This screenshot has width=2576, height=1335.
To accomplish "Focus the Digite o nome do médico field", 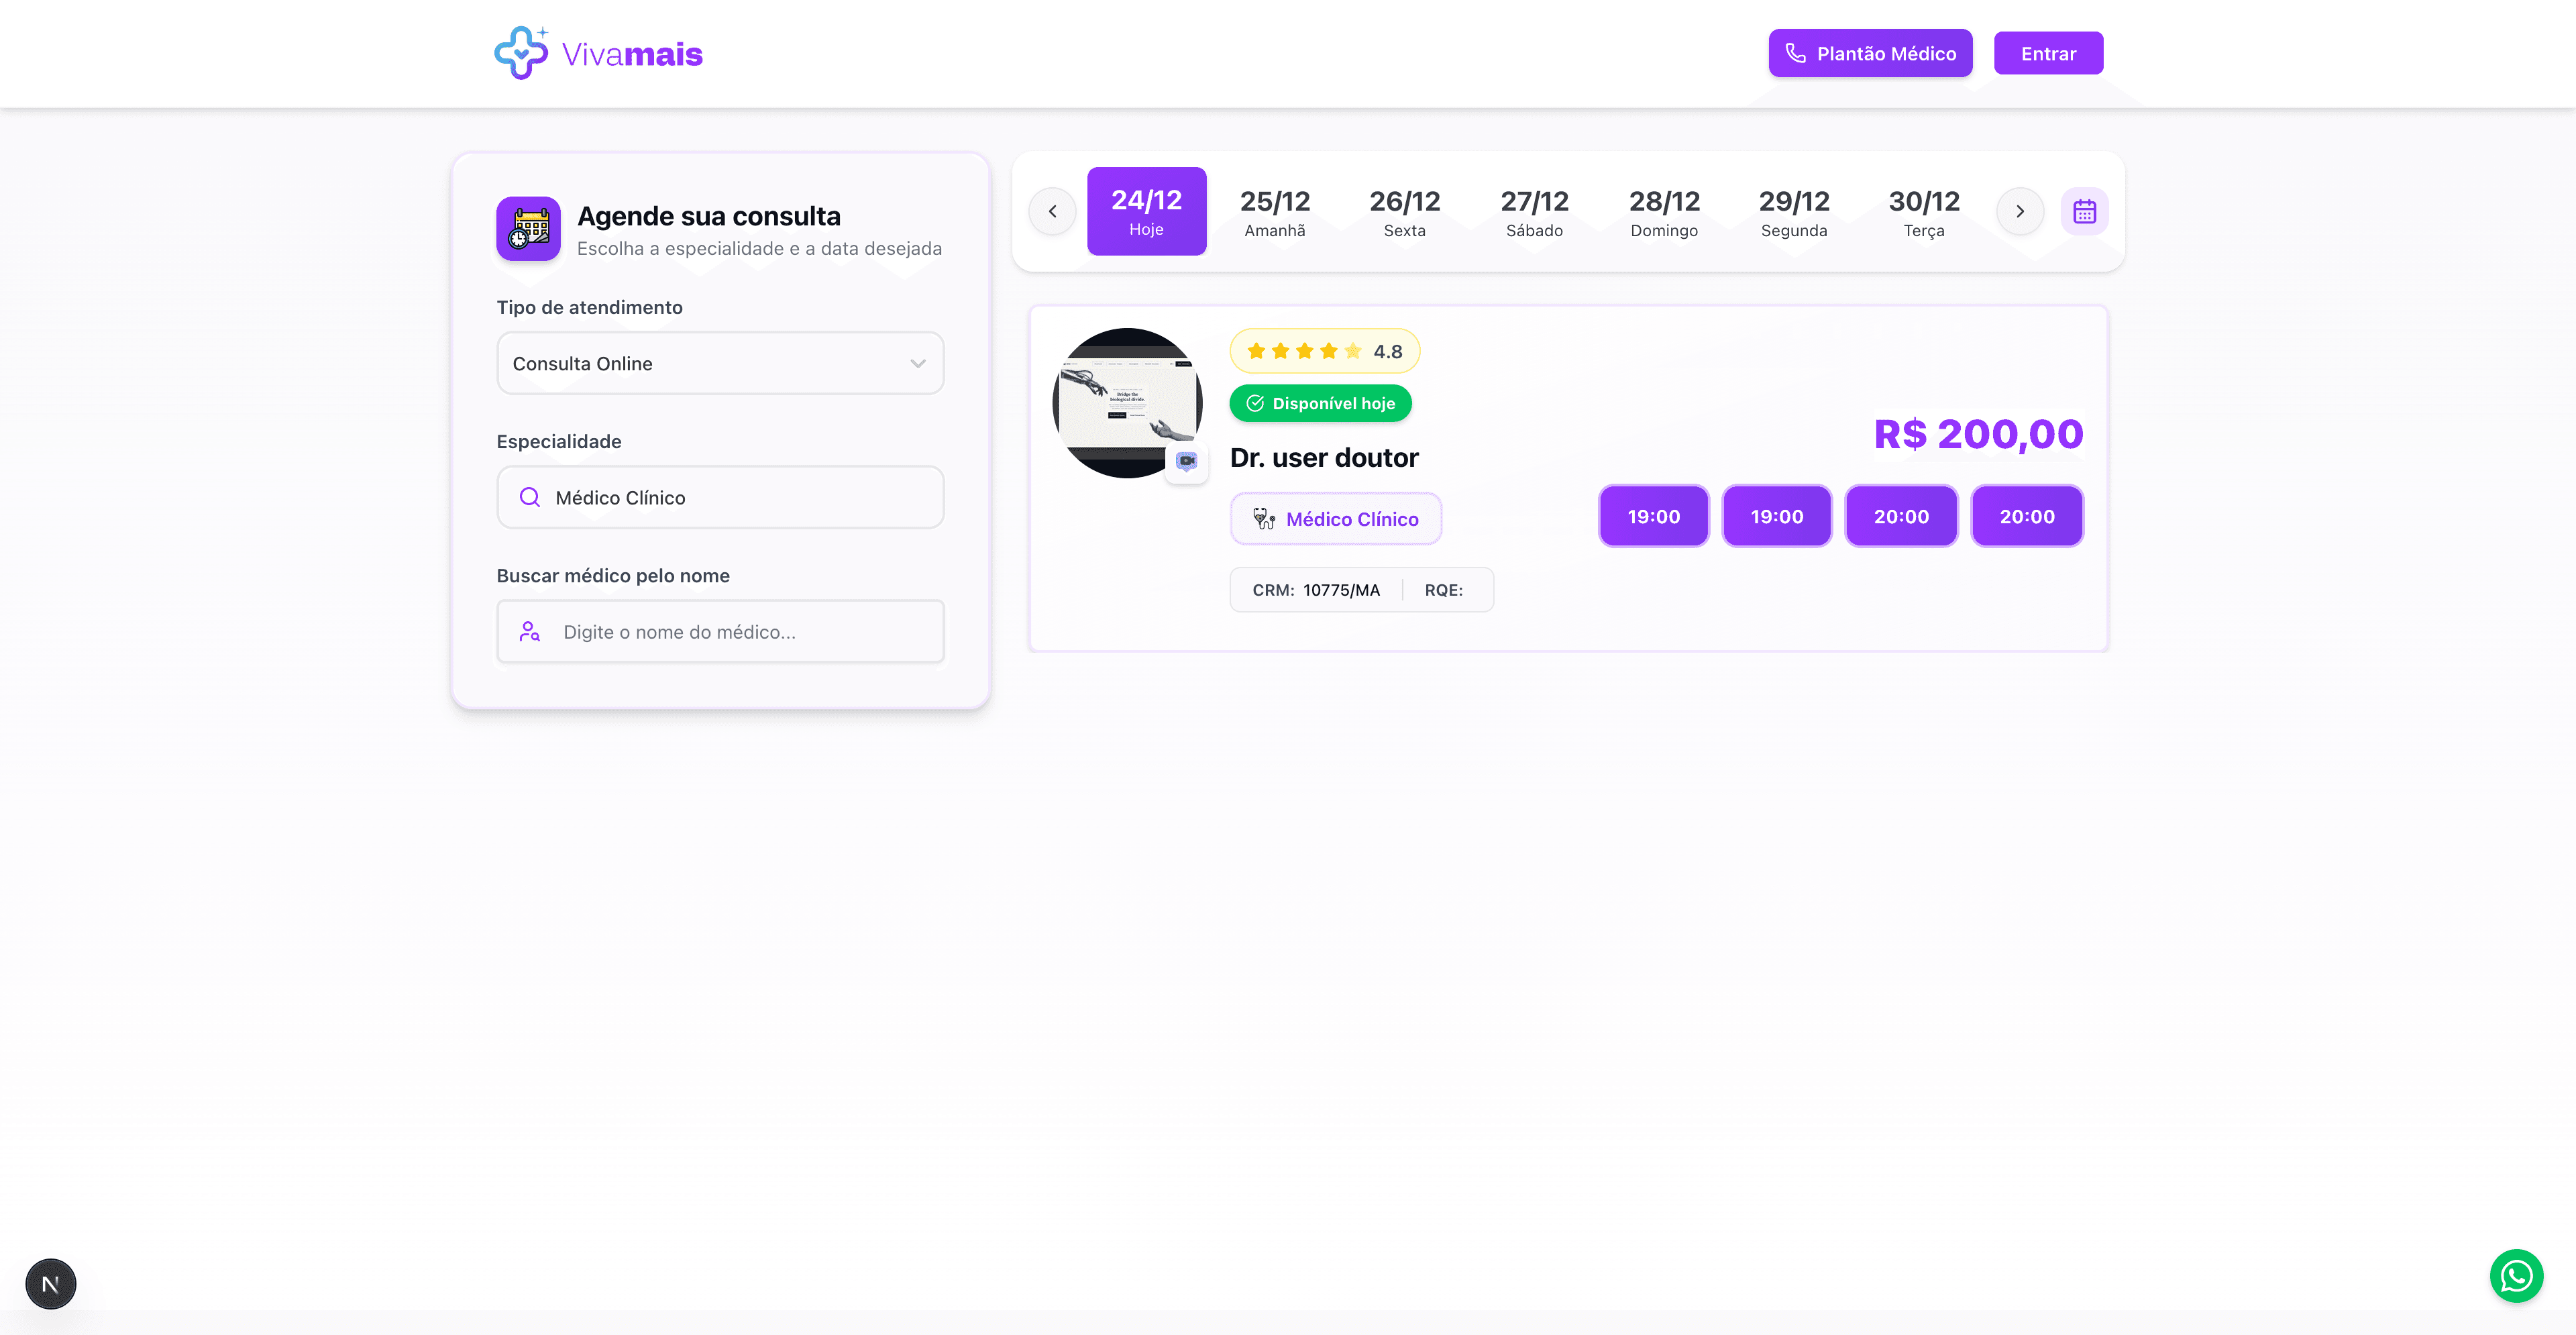I will (x=720, y=631).
